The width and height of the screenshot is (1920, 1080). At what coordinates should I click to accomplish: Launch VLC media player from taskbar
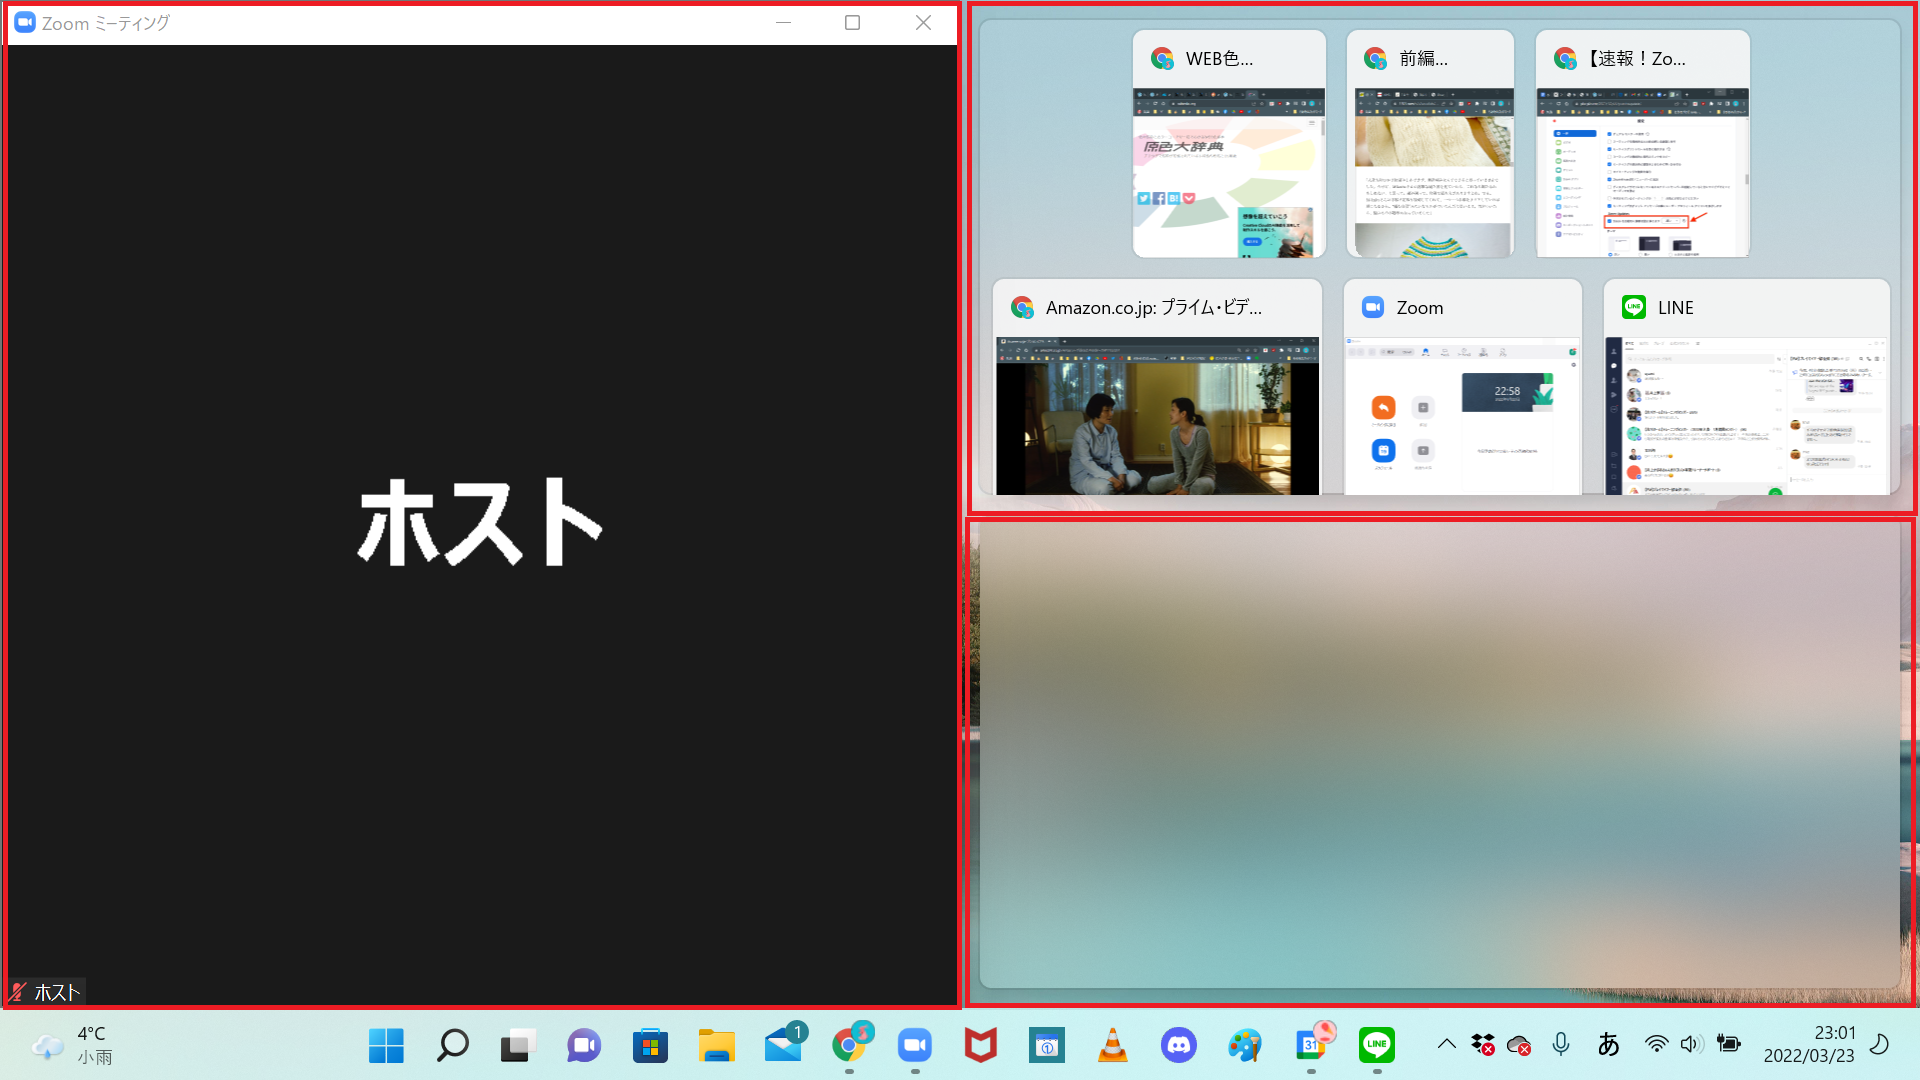[1113, 1046]
